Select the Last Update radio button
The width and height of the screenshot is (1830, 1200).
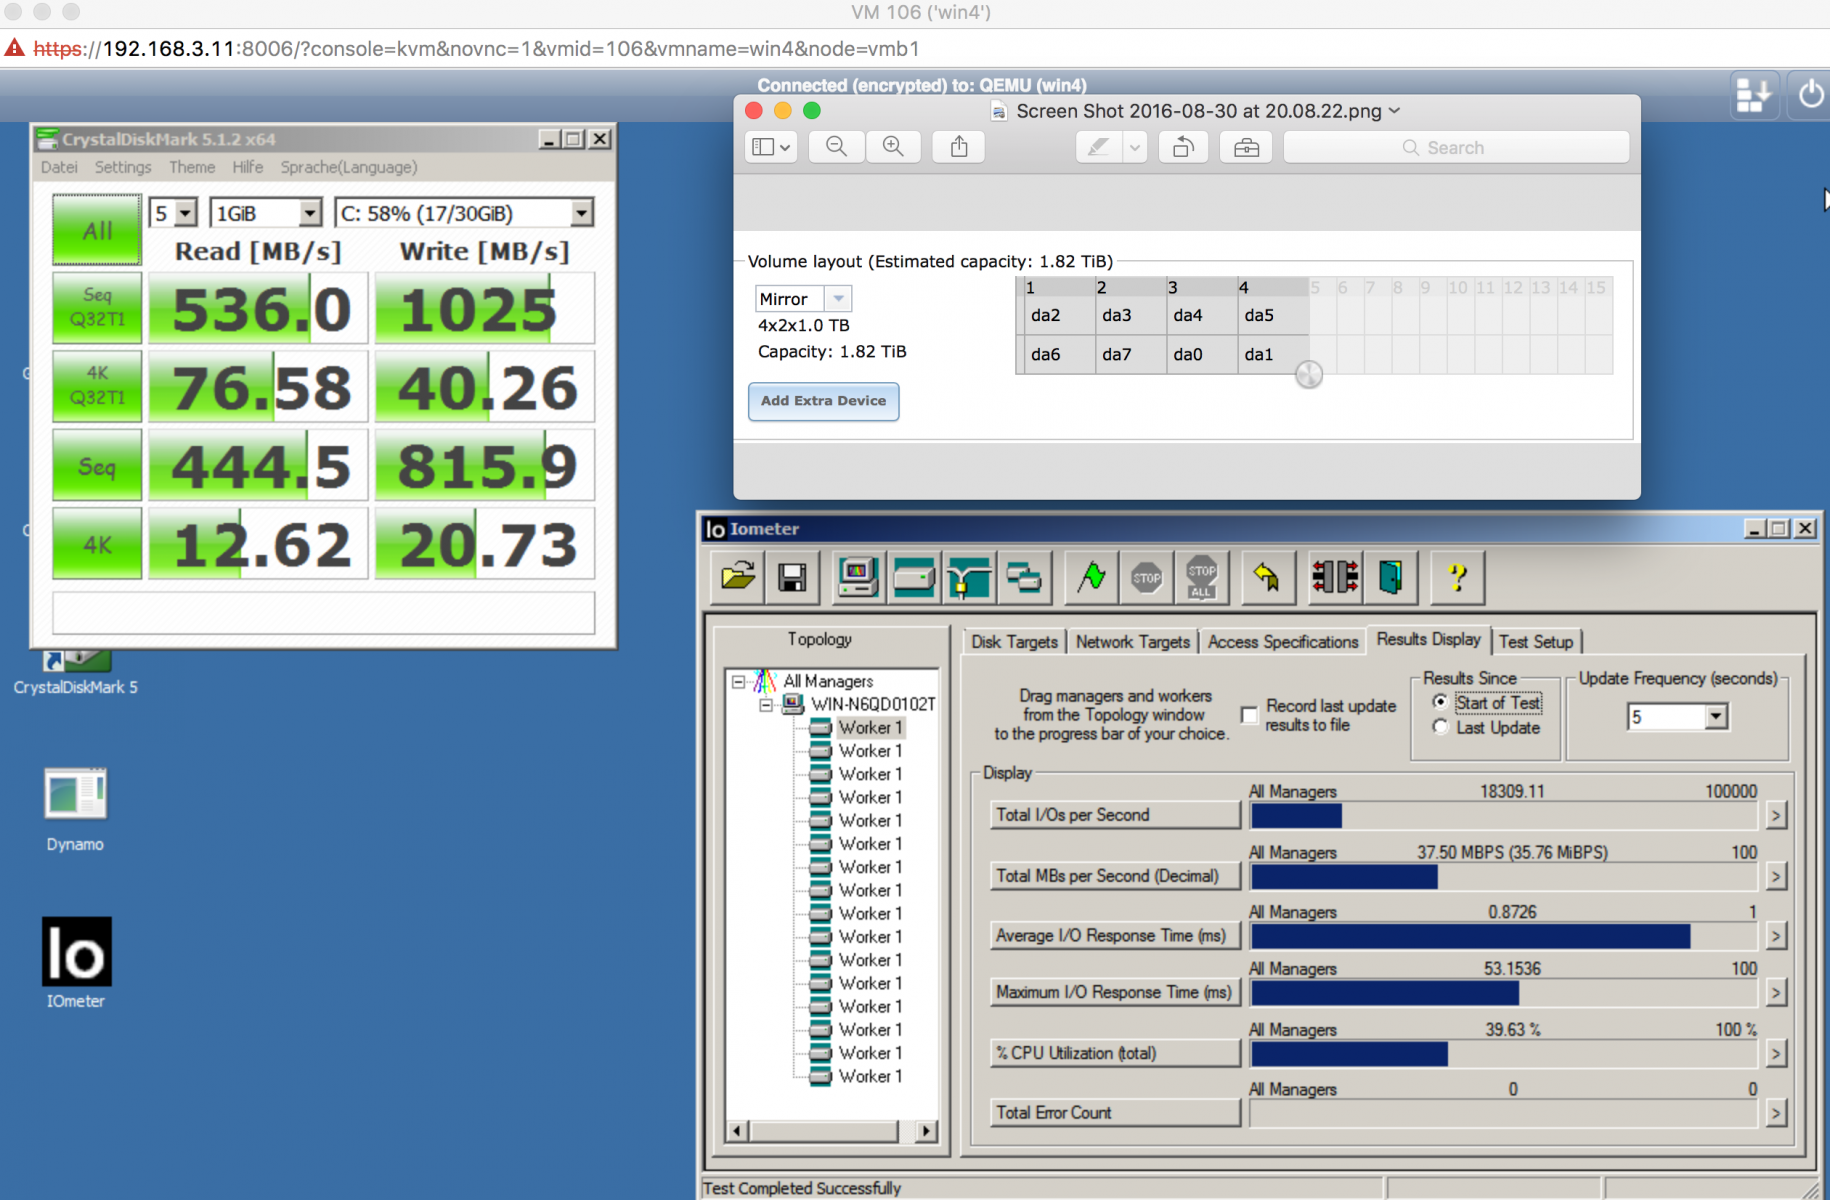pos(1440,727)
